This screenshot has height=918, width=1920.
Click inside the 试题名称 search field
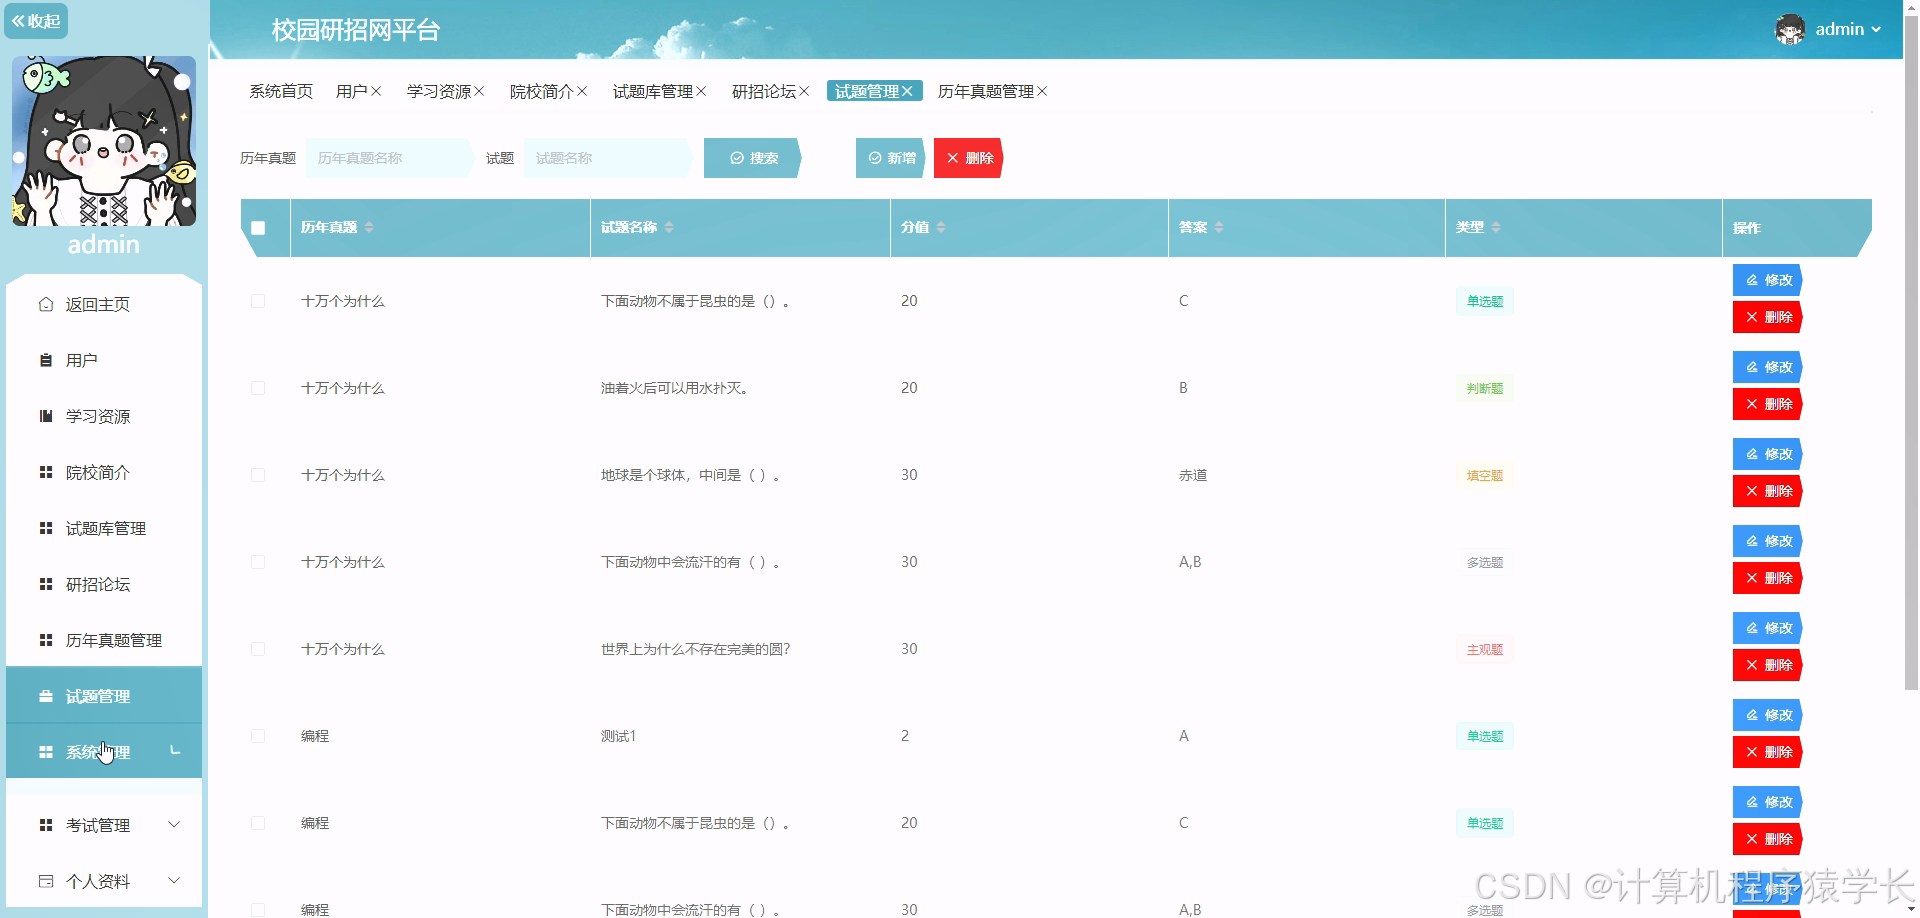click(x=605, y=157)
